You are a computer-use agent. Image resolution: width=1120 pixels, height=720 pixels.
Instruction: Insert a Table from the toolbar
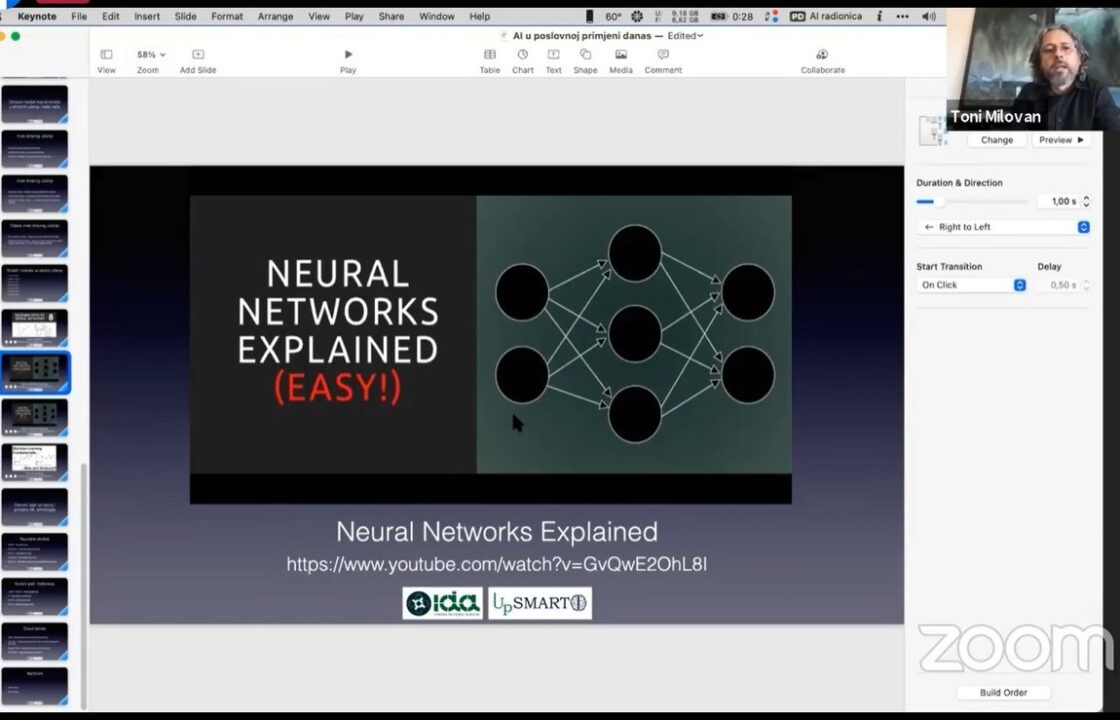(490, 55)
